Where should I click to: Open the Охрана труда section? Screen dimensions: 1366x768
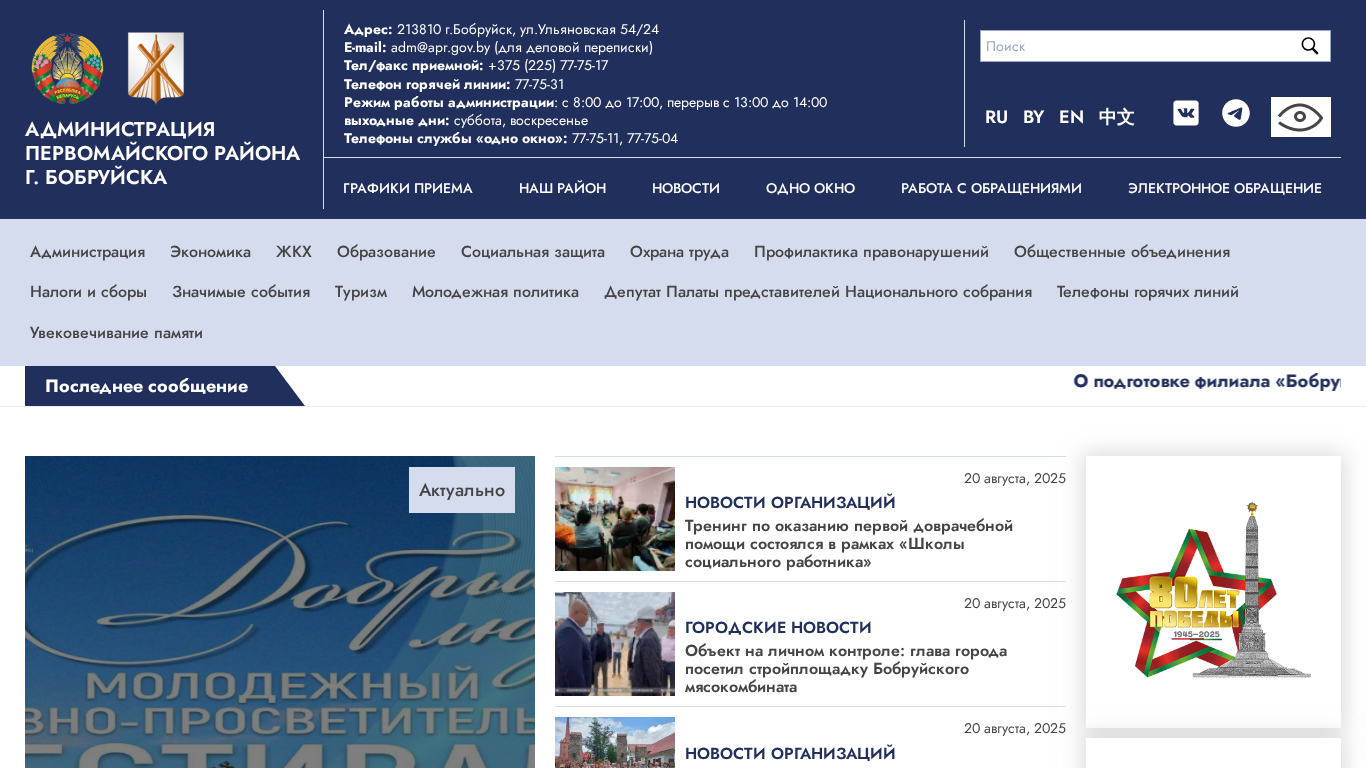(x=679, y=252)
